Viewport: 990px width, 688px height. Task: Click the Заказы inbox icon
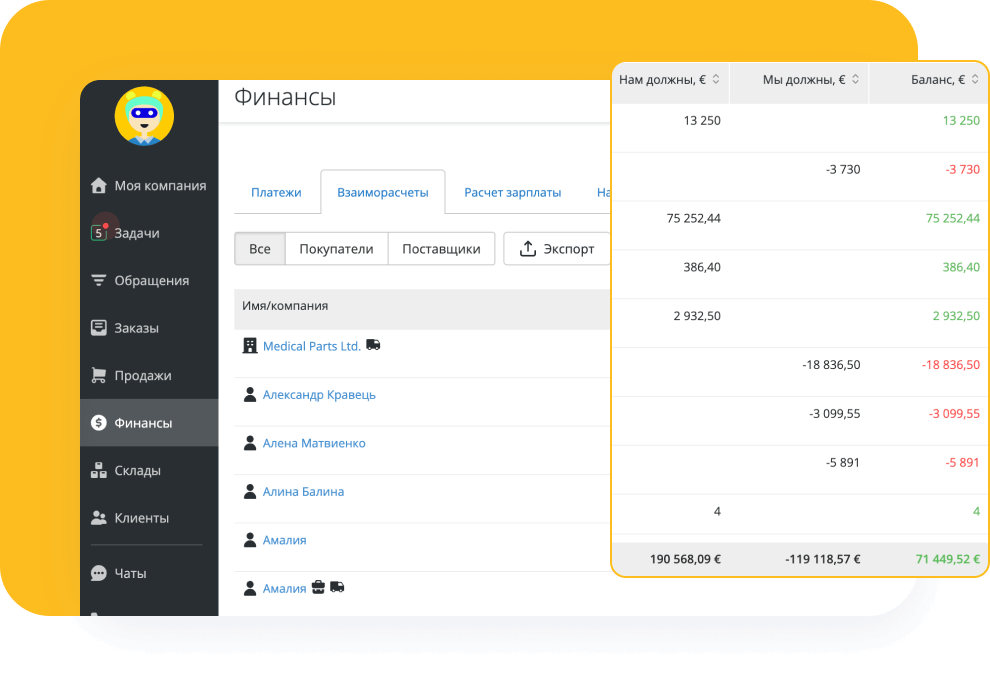[99, 328]
